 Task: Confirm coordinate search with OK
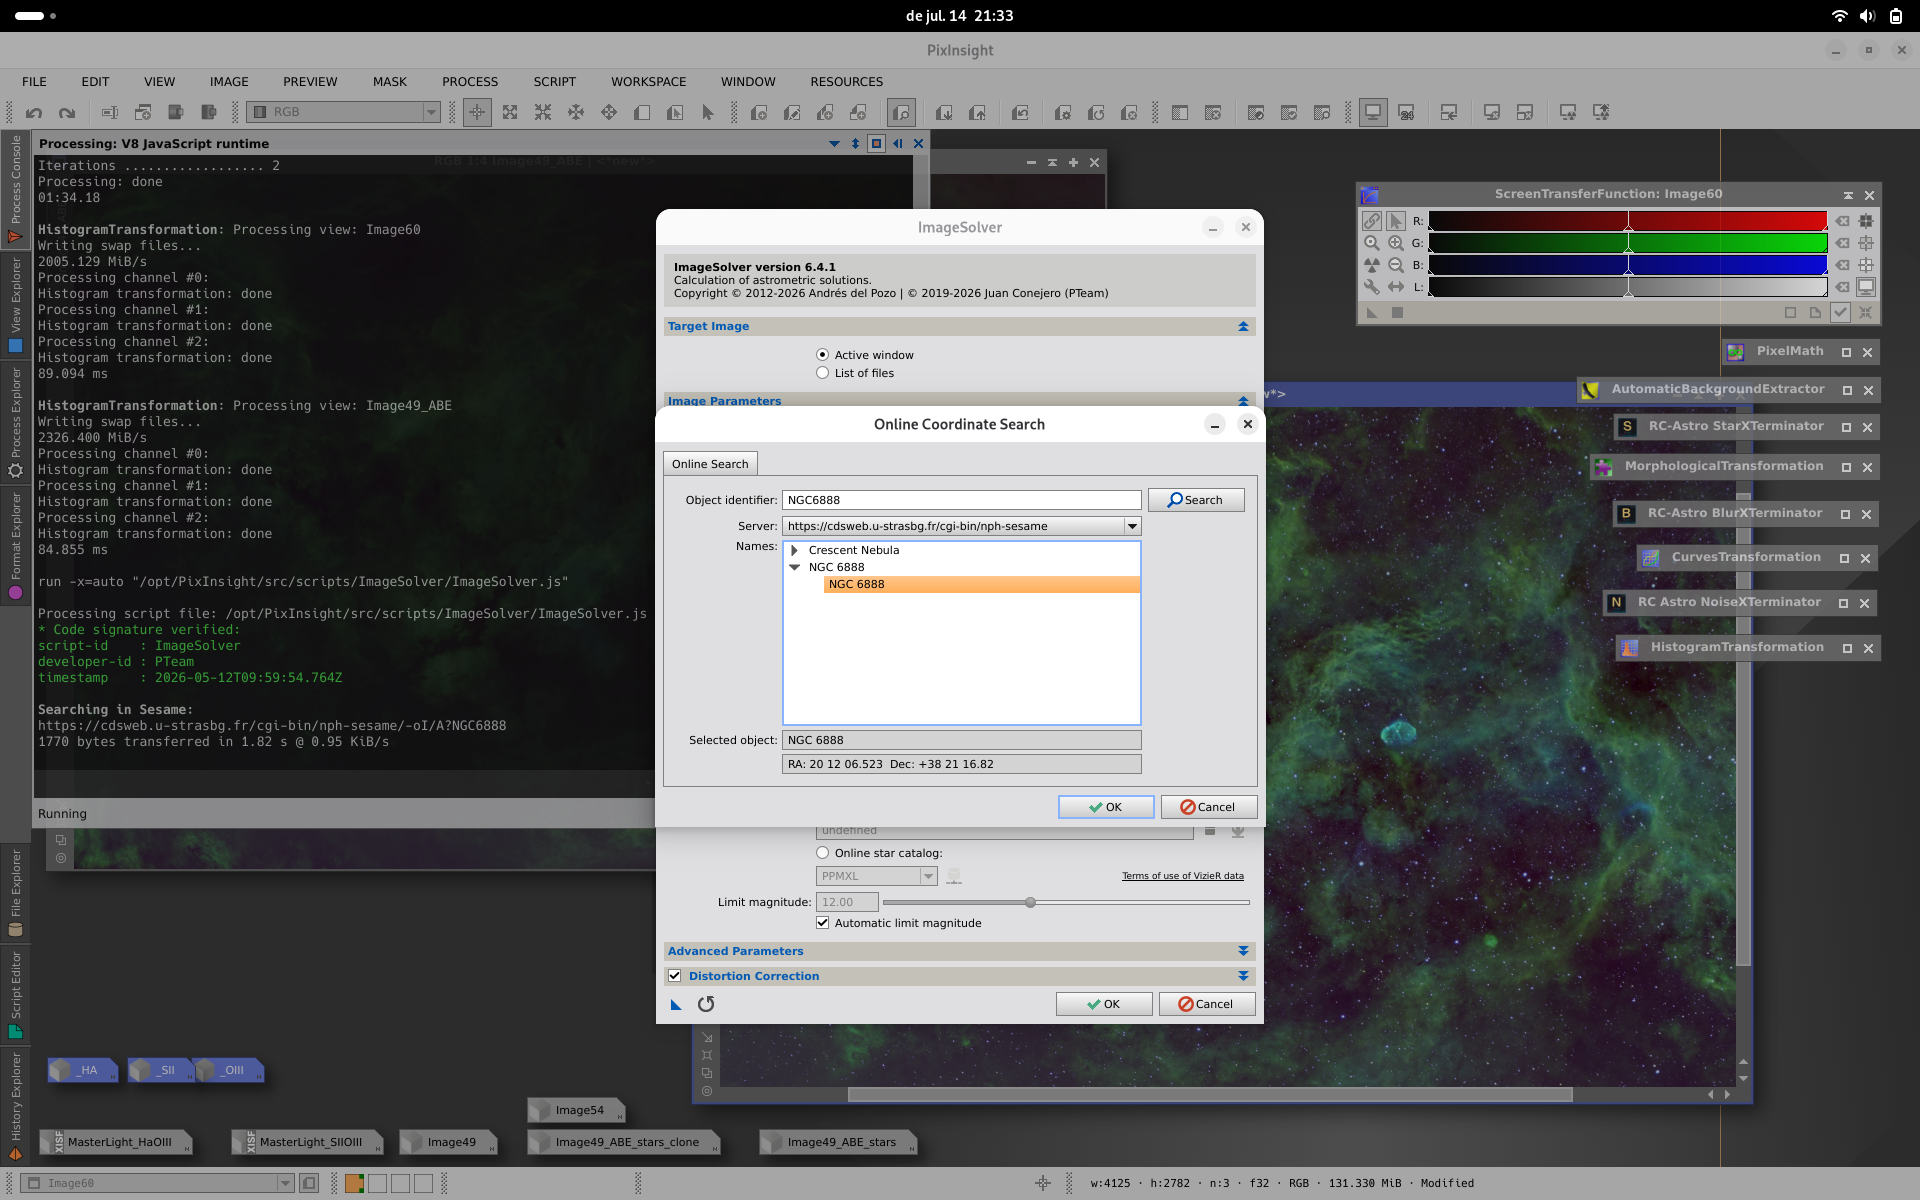tap(1106, 807)
